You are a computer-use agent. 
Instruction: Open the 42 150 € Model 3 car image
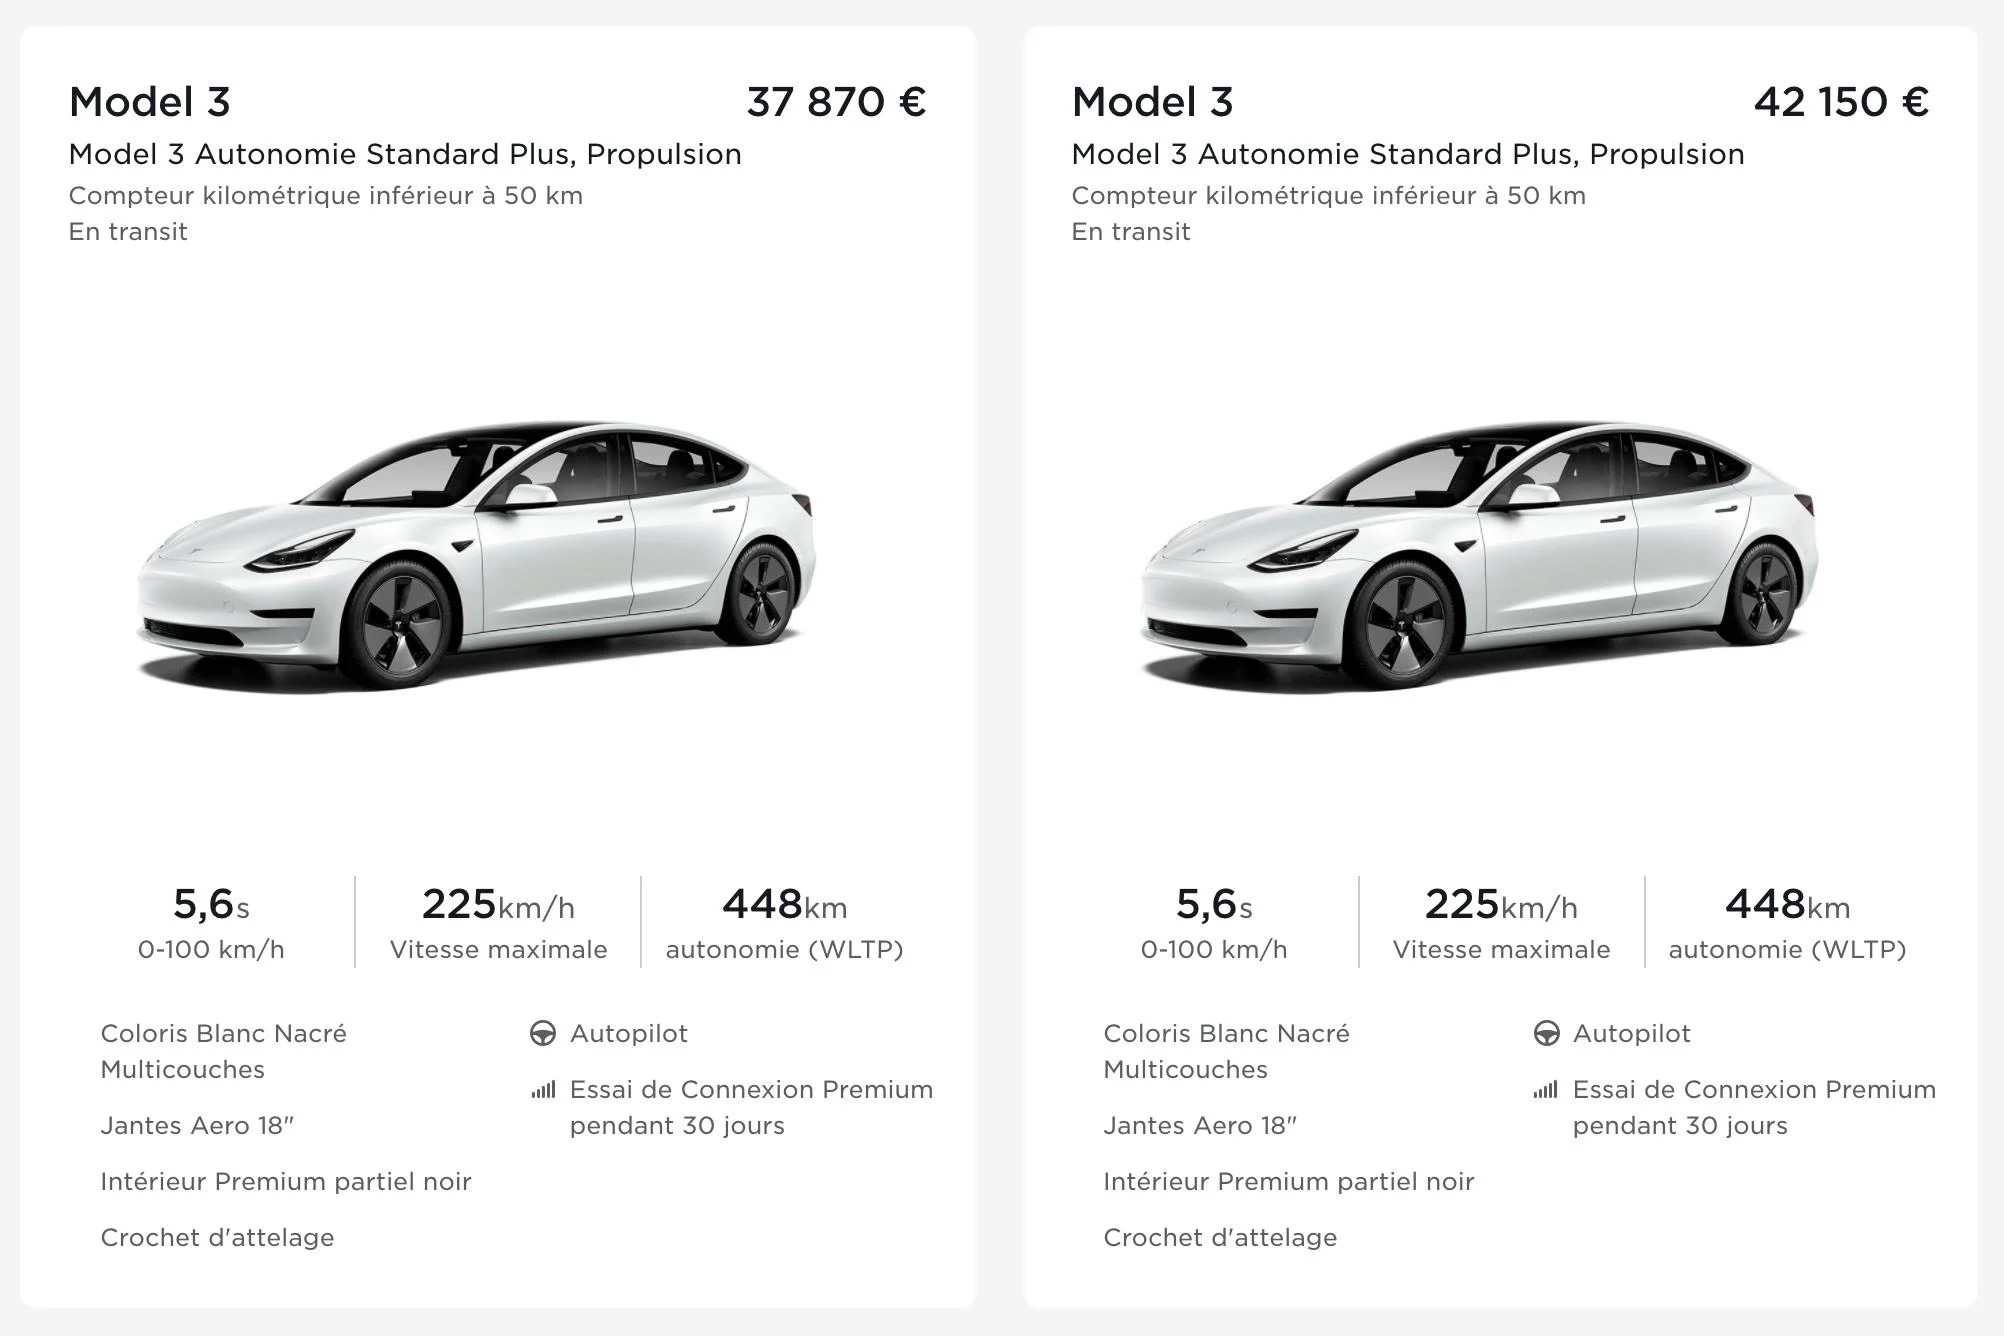(1480, 556)
